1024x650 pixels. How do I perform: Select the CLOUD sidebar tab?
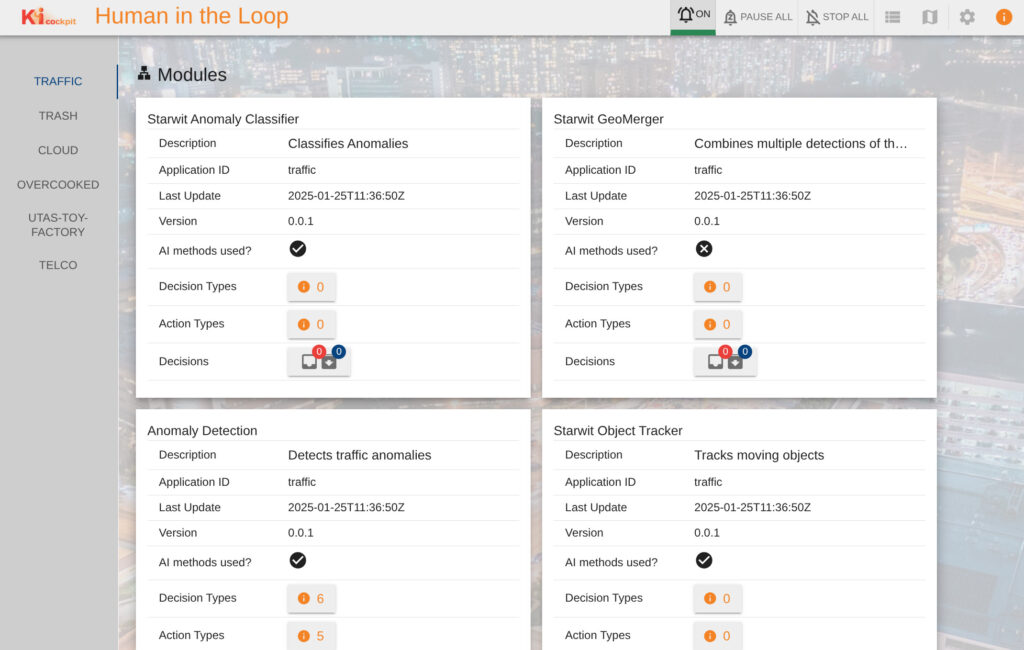point(58,150)
